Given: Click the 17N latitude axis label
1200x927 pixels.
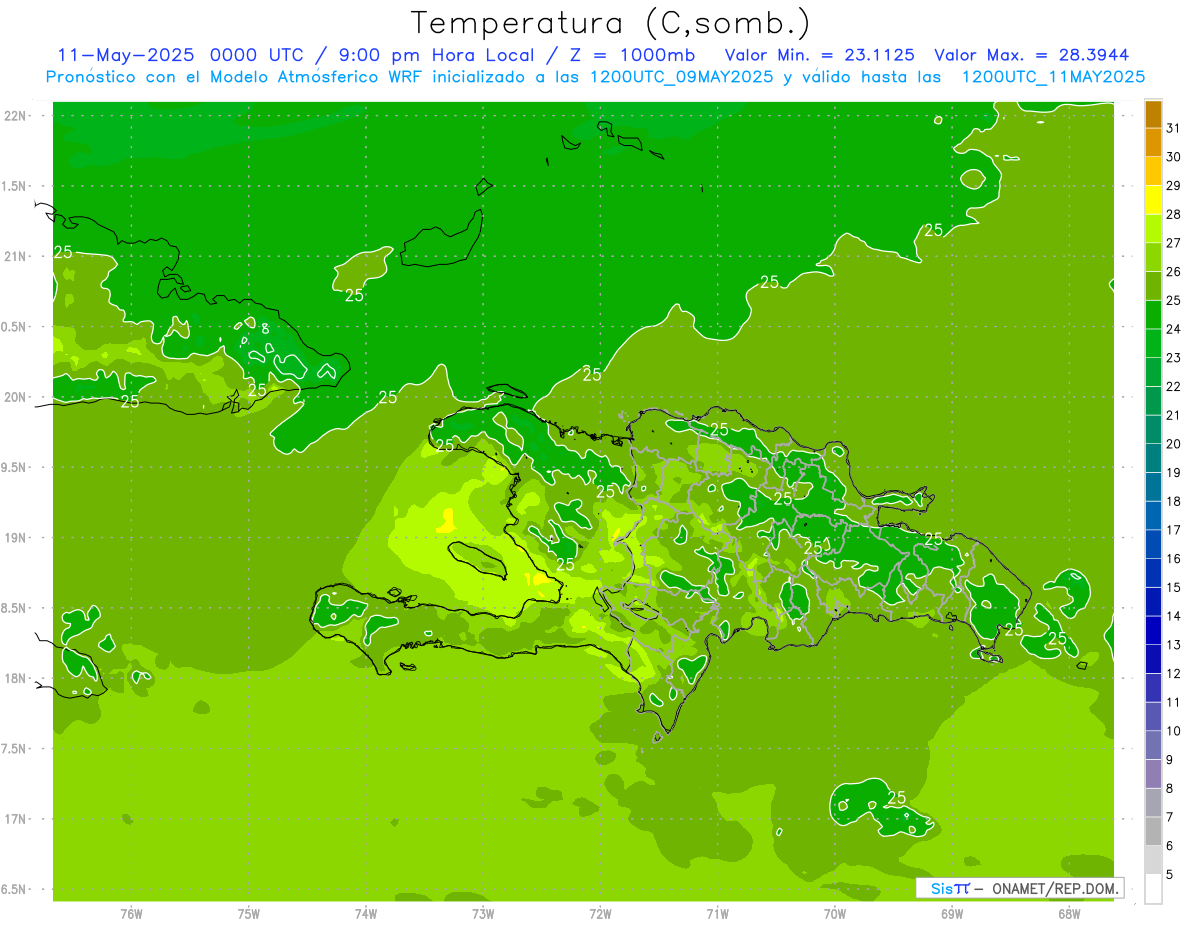Looking at the screenshot, I should tap(16, 819).
